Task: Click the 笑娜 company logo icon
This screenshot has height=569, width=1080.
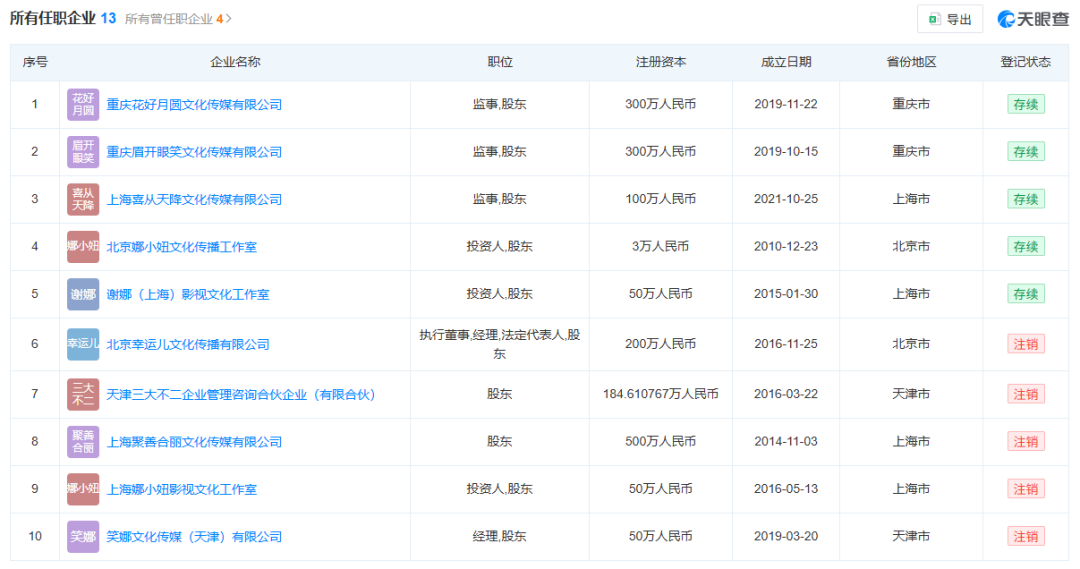Action: [x=83, y=537]
